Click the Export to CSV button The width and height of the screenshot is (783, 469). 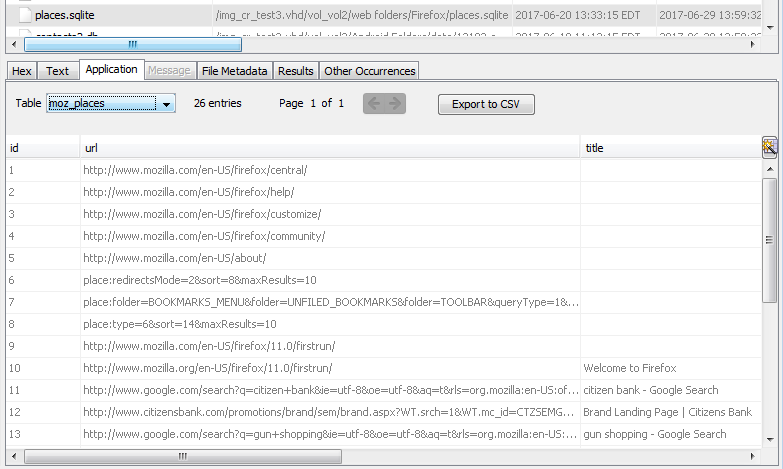point(486,104)
